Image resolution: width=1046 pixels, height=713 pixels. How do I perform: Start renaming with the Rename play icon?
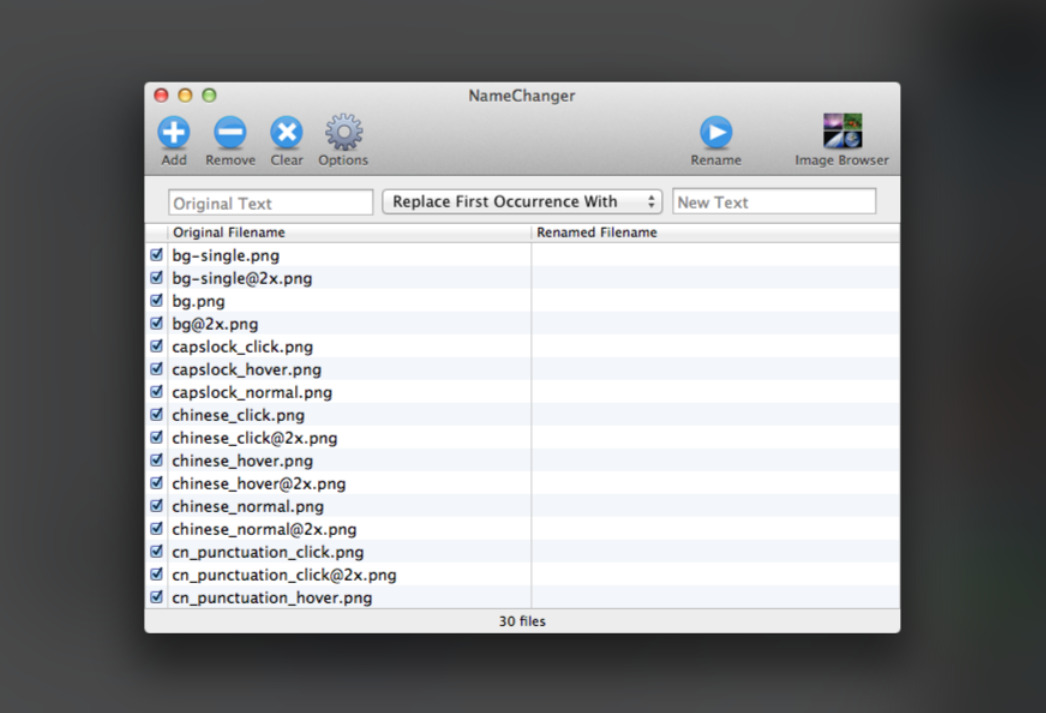click(x=716, y=132)
